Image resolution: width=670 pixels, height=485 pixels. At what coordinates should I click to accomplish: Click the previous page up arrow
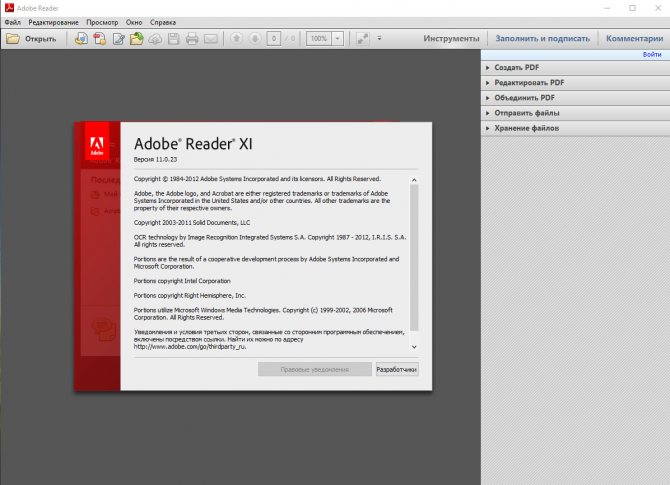click(x=236, y=38)
